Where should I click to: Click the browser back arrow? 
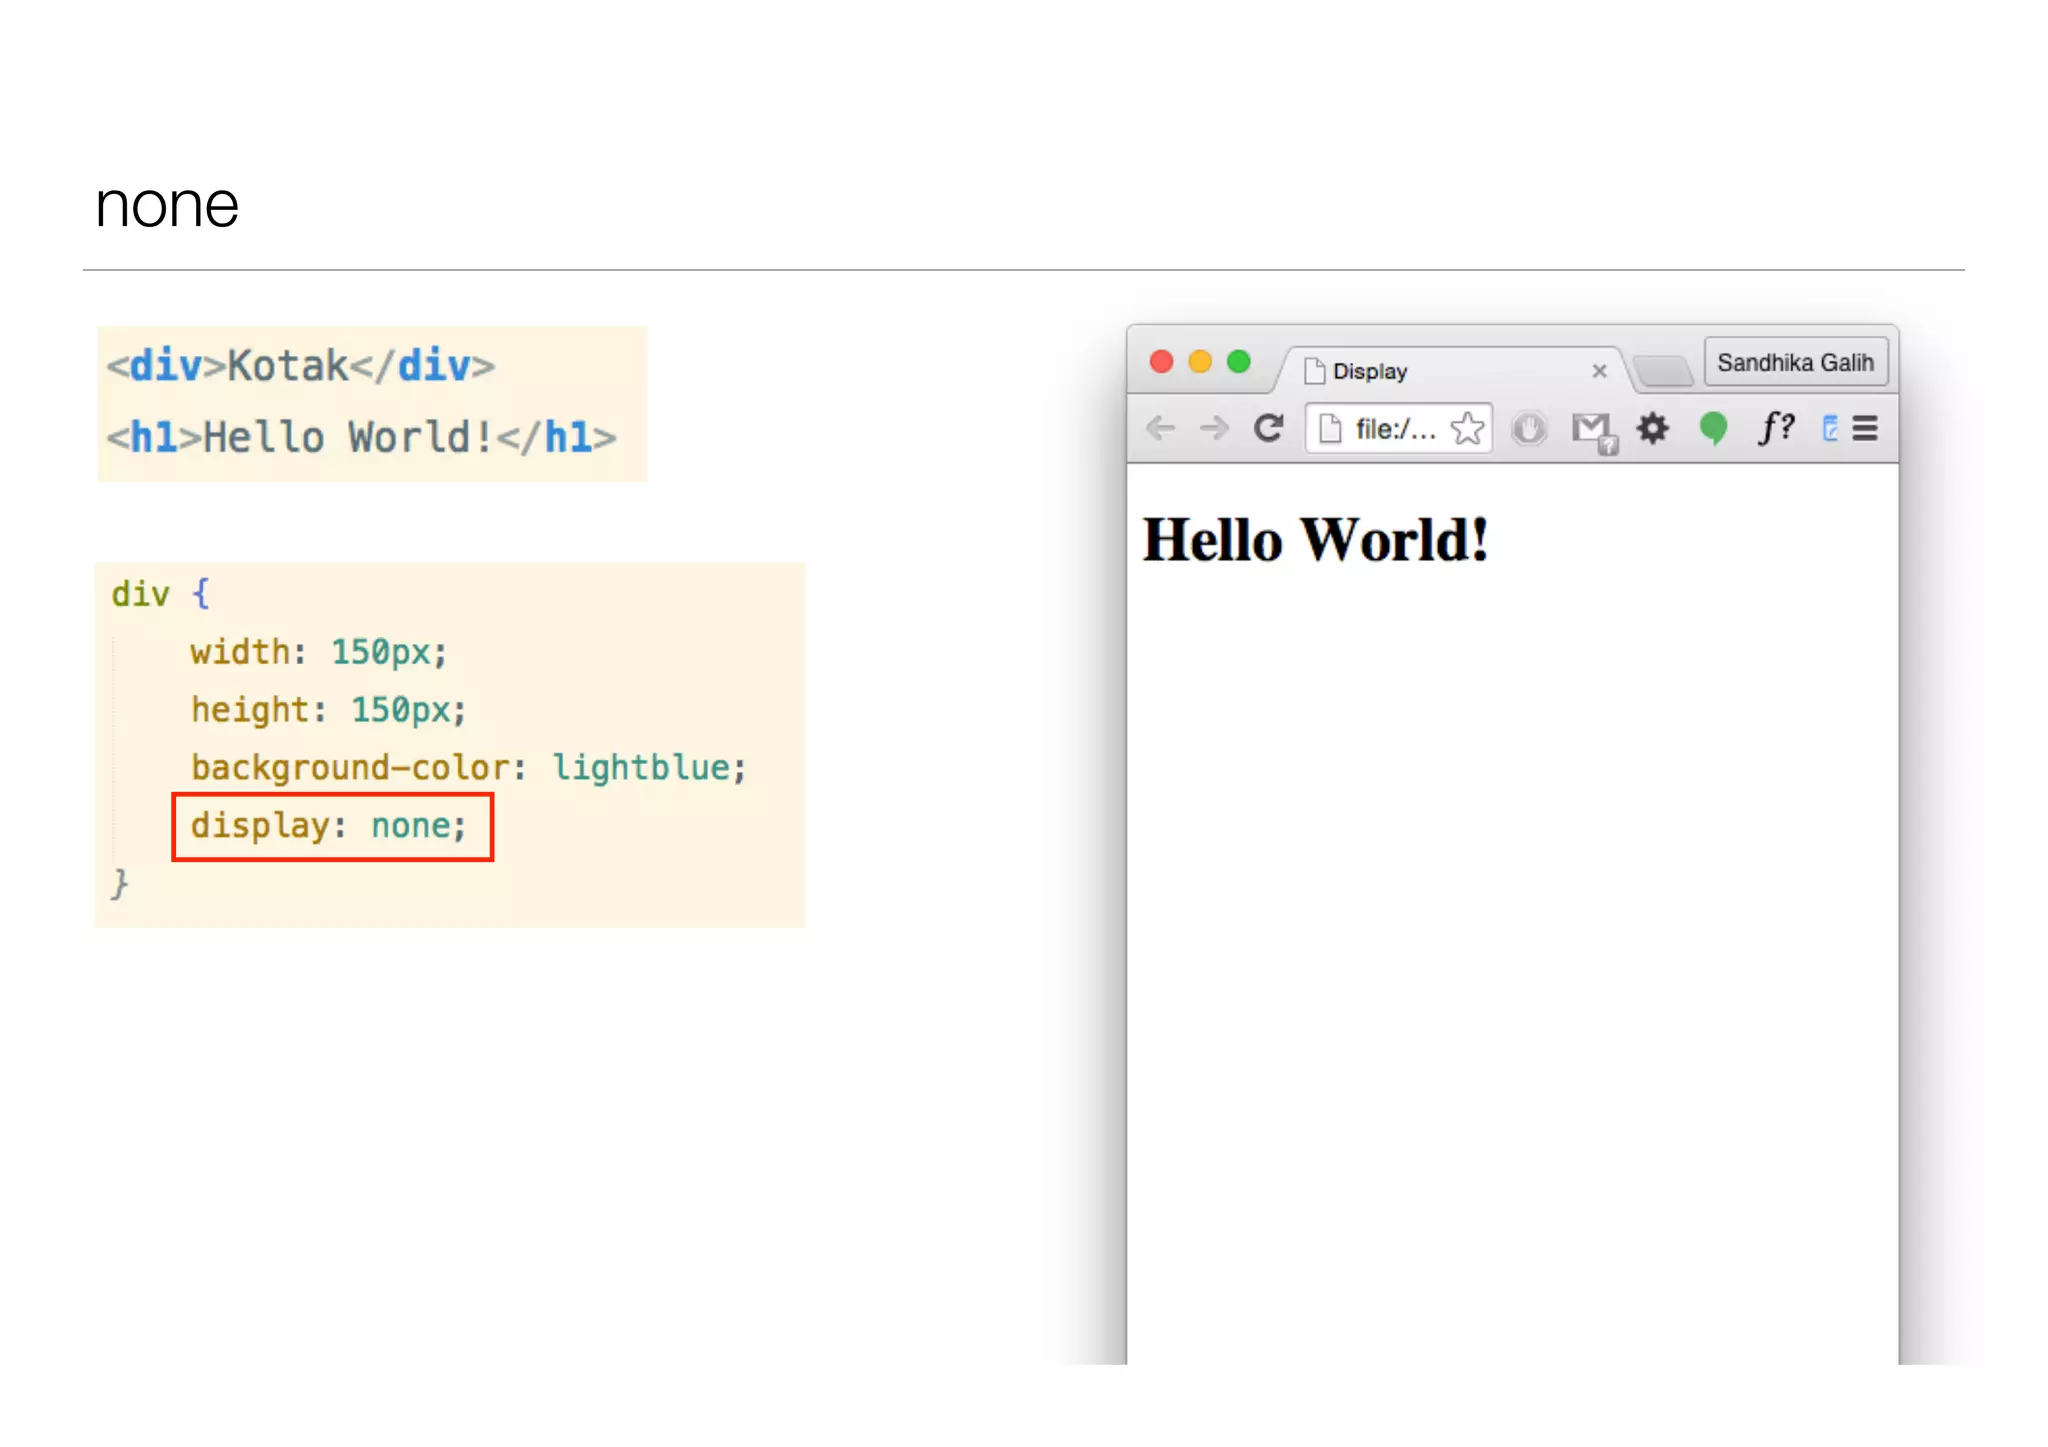[x=1160, y=429]
